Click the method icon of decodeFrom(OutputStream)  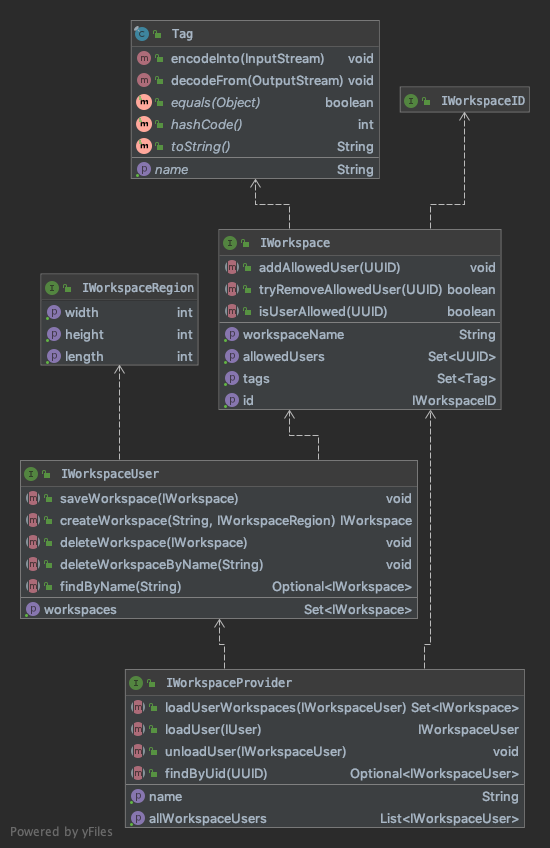[x=144, y=81]
